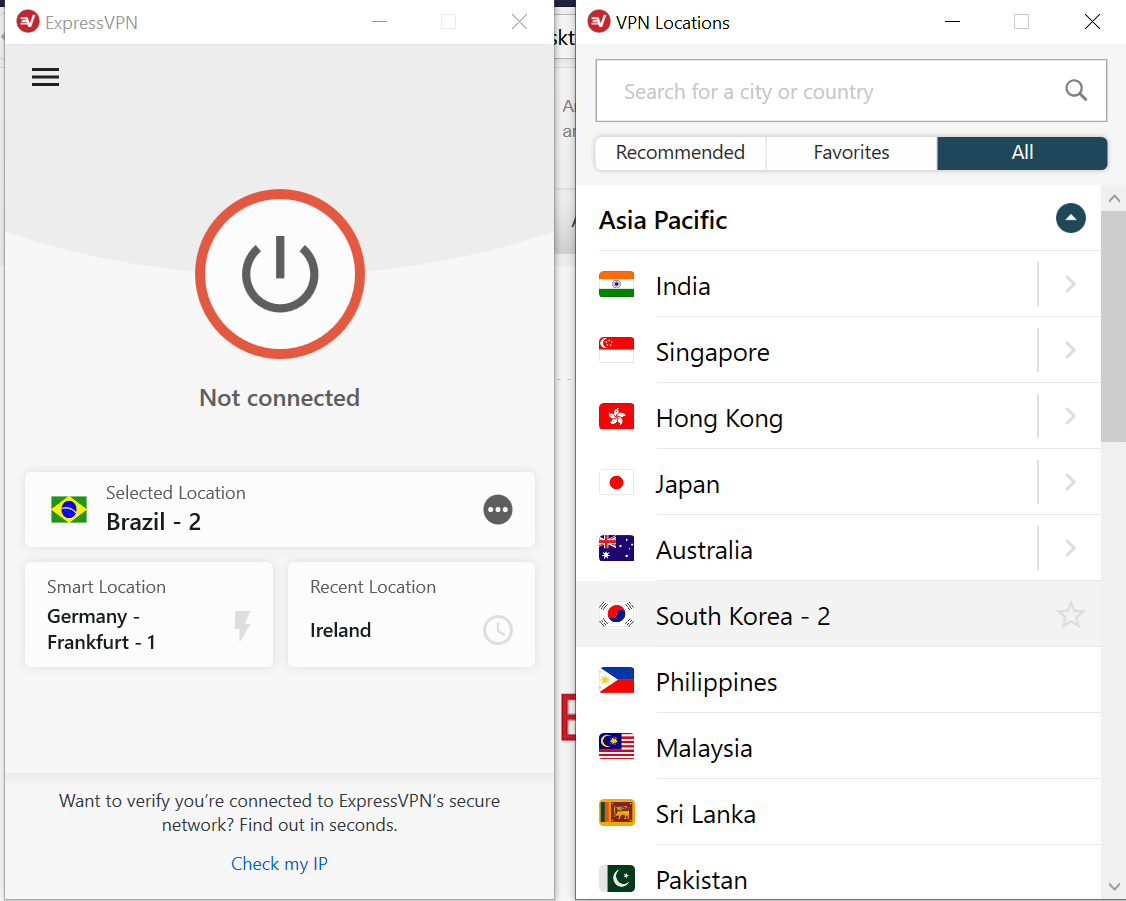1126x901 pixels.
Task: Switch to the All tab
Action: pos(1022,153)
